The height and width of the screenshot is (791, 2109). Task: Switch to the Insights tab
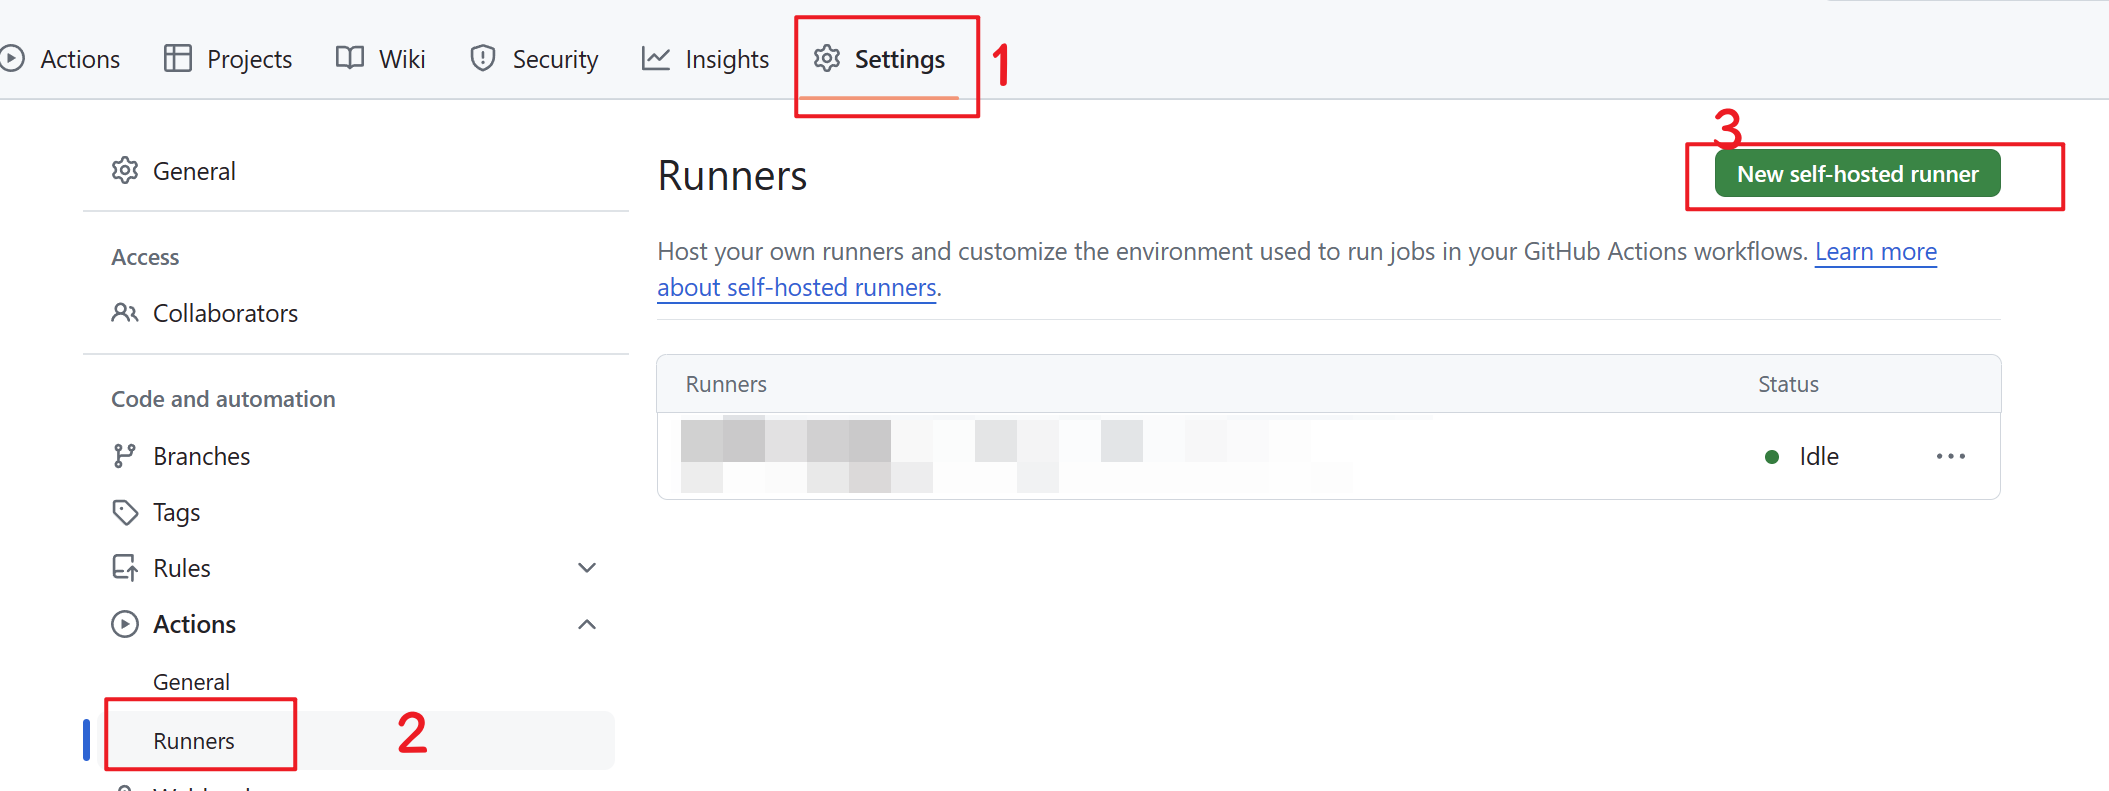[726, 59]
